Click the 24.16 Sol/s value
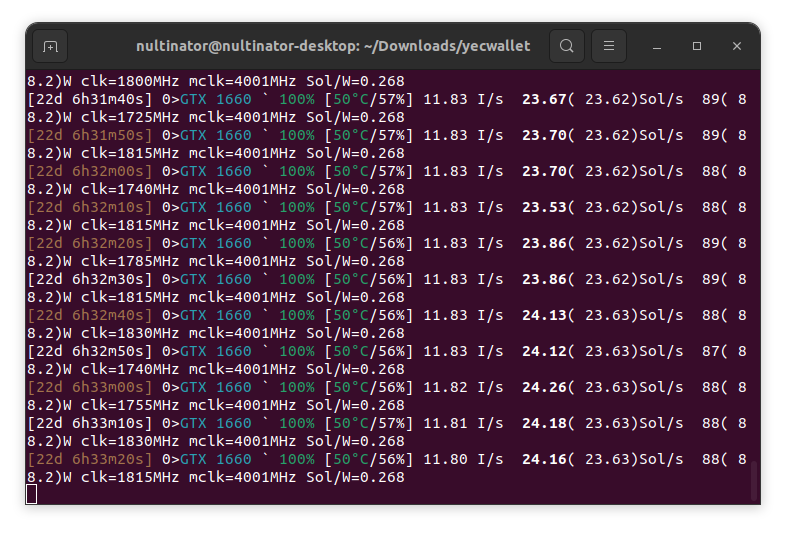The width and height of the screenshot is (786, 533). 544,459
